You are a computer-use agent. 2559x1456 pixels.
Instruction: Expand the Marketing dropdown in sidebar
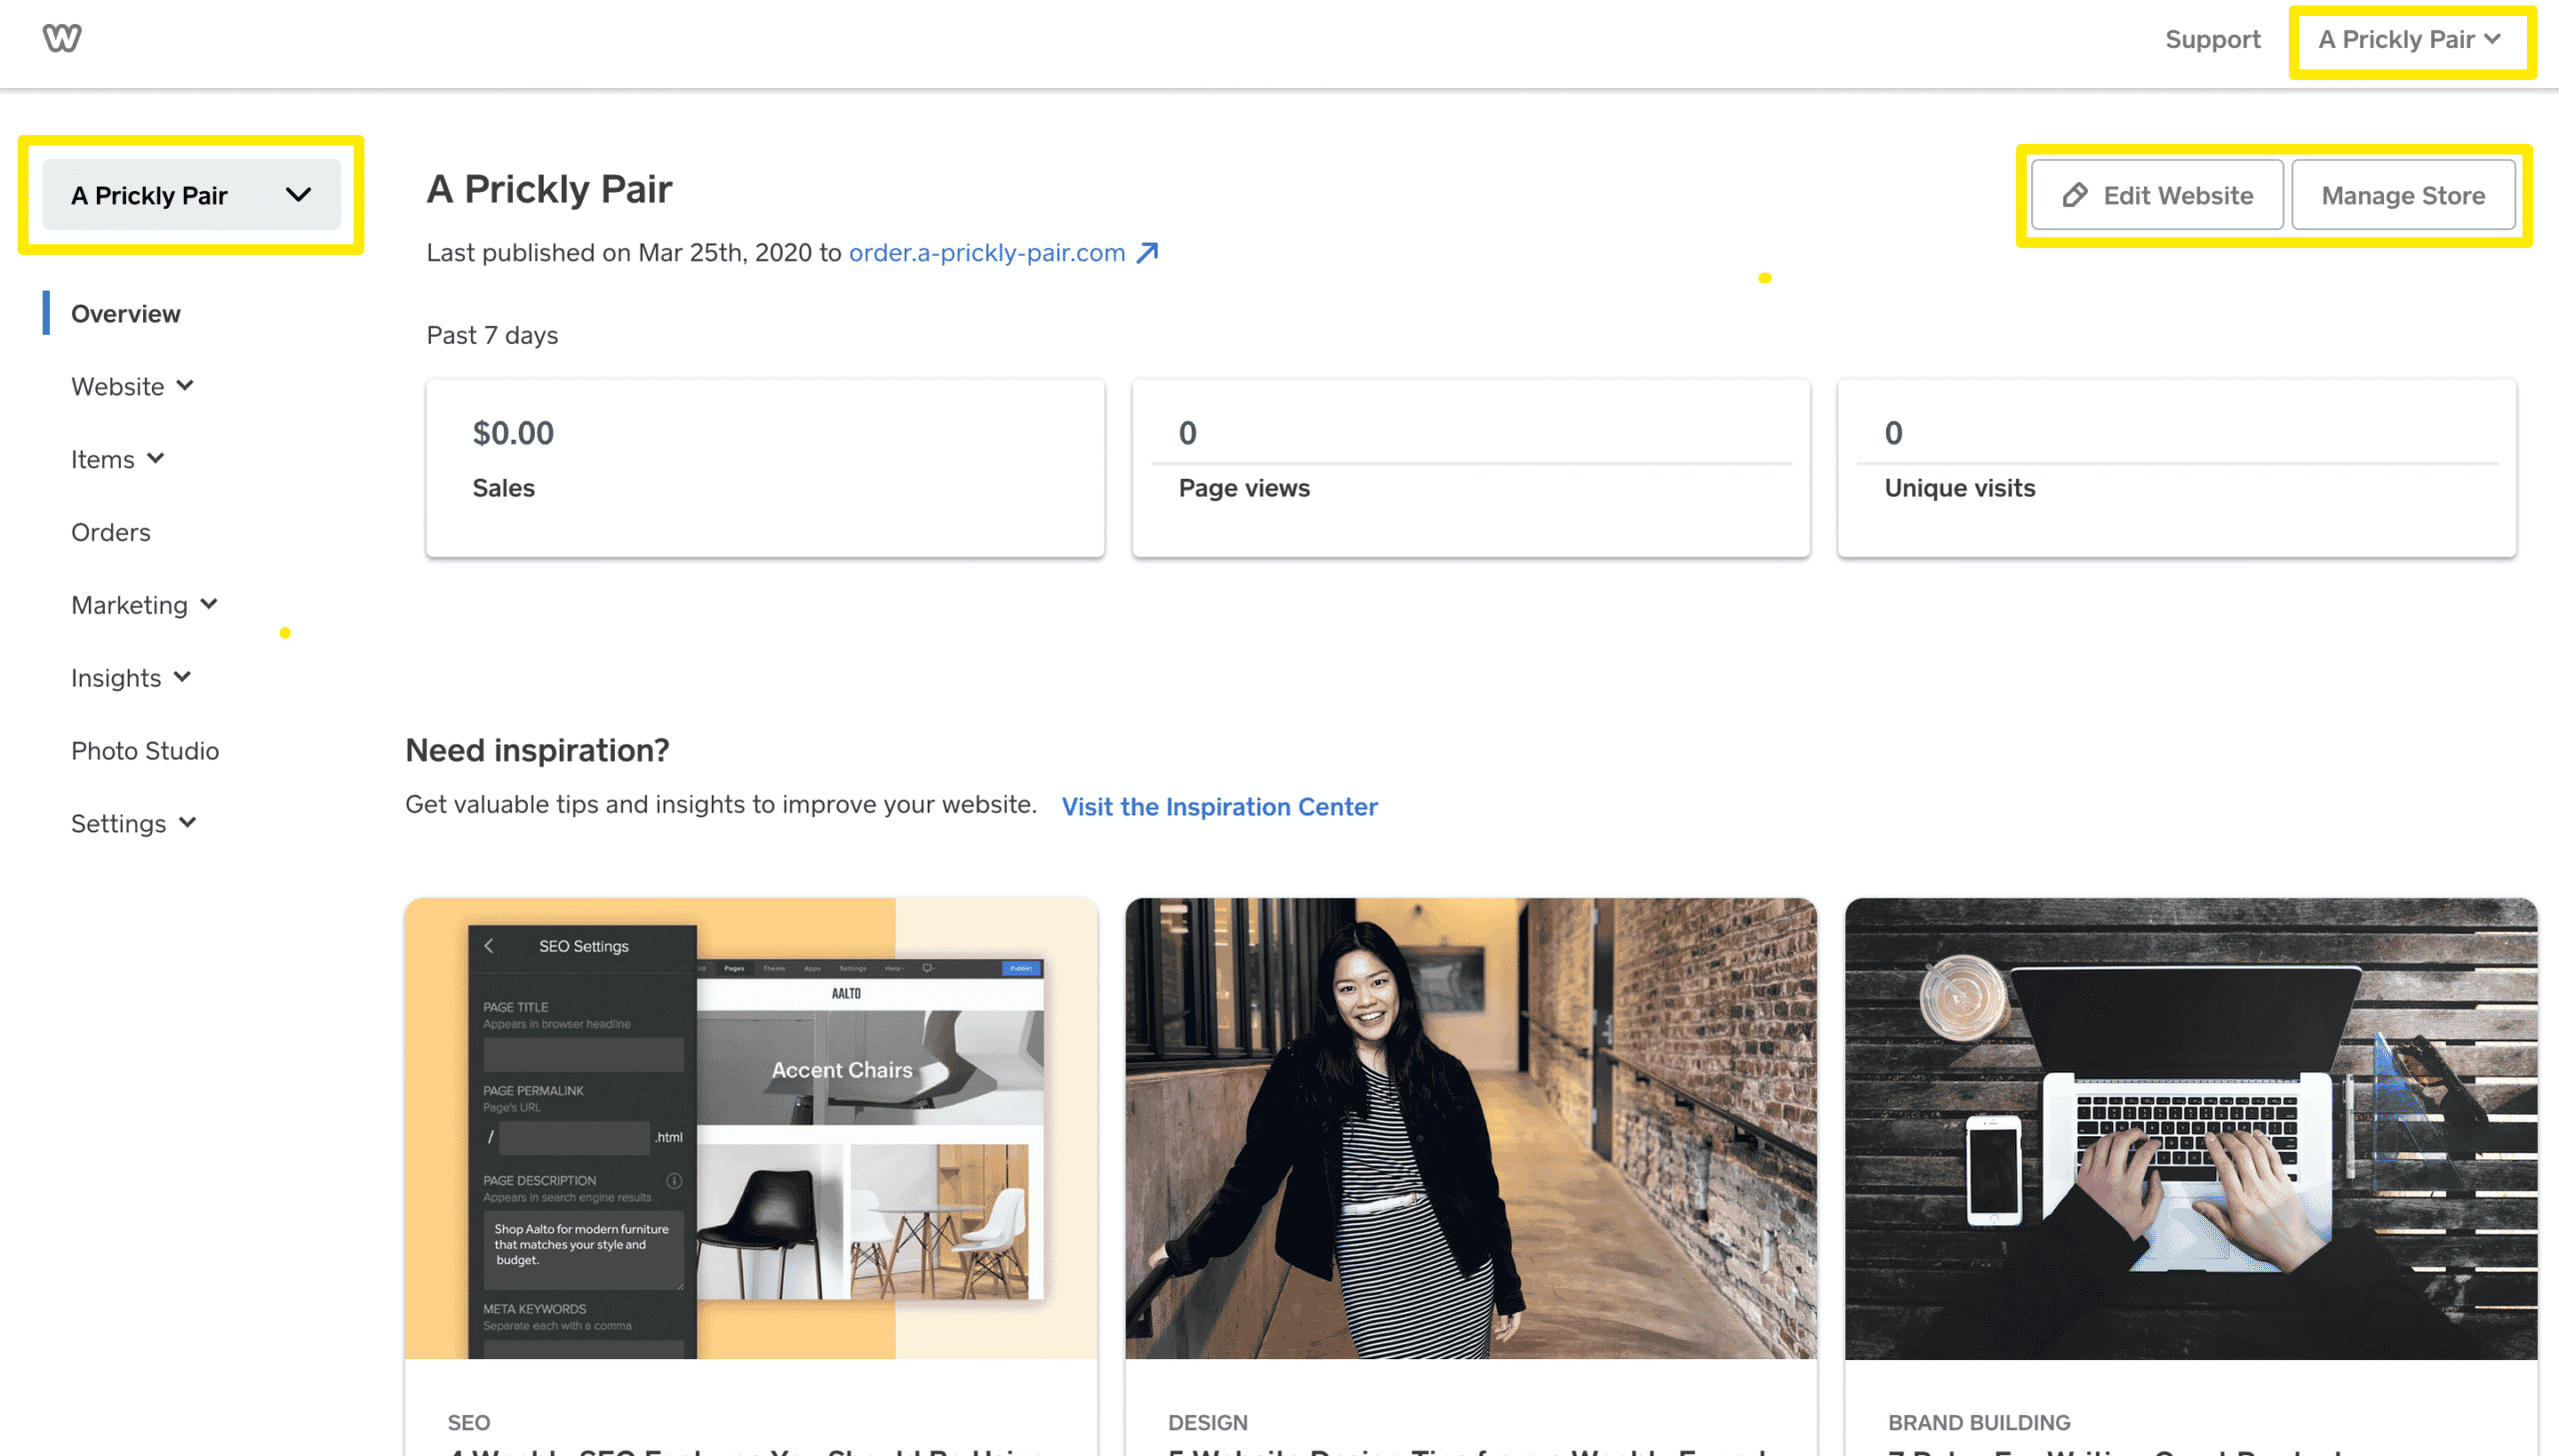pos(141,605)
